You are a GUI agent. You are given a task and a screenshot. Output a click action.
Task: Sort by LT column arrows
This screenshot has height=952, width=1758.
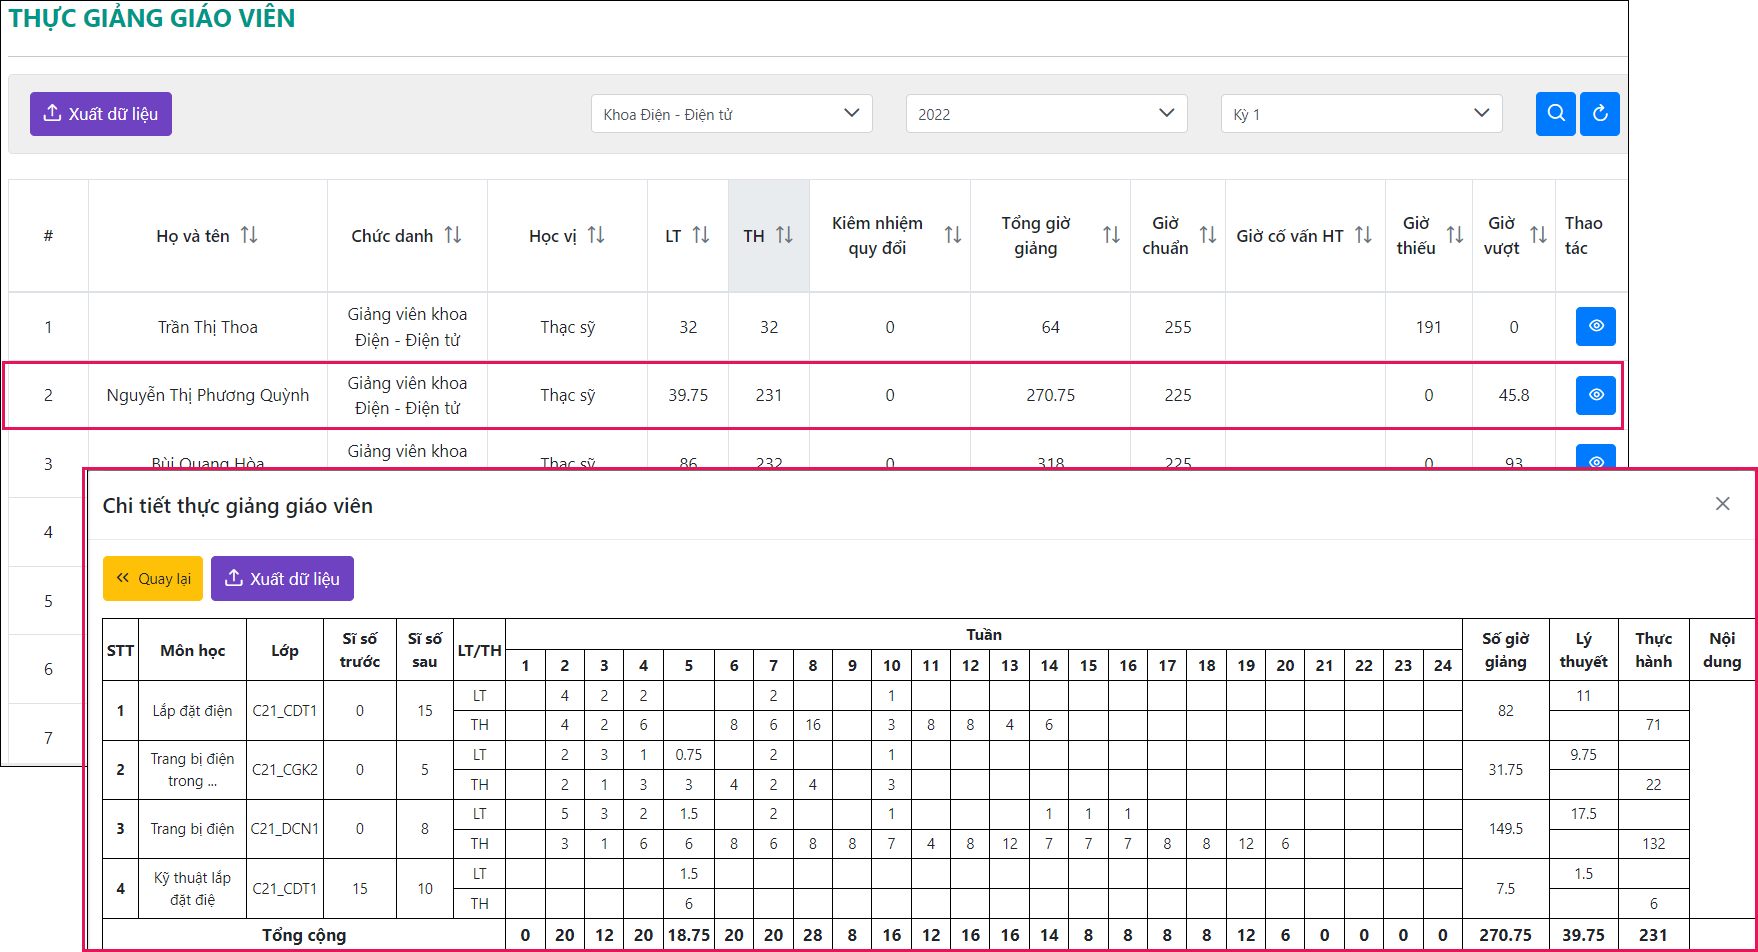point(701,235)
